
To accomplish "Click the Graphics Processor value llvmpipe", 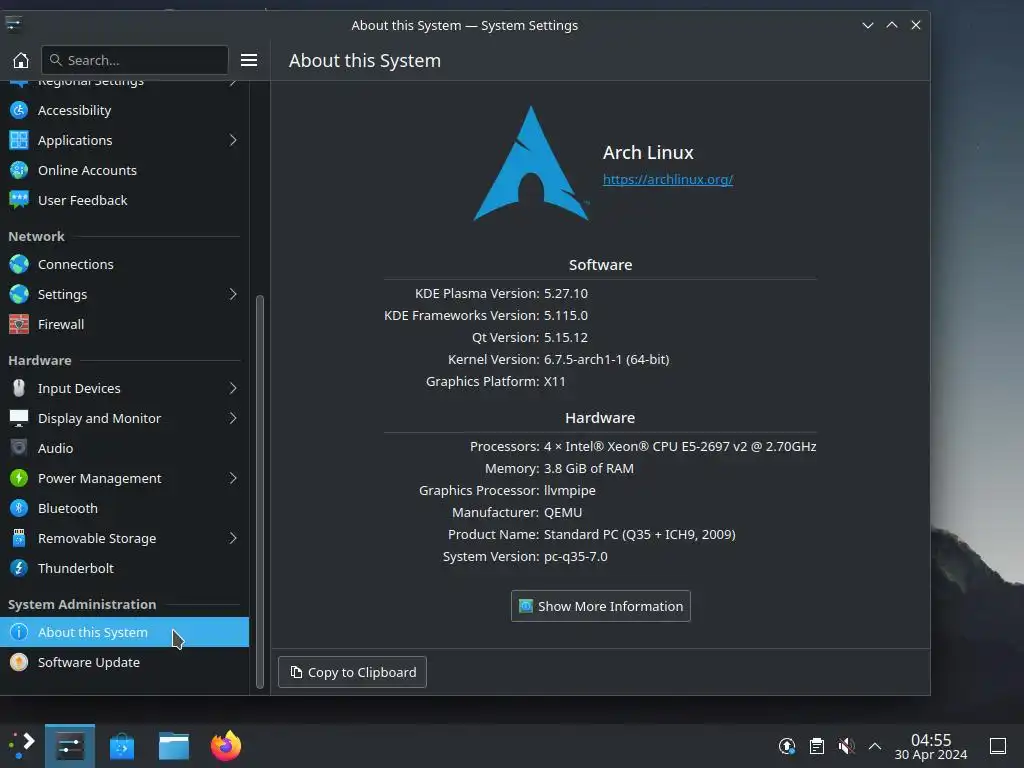I will tap(569, 490).
